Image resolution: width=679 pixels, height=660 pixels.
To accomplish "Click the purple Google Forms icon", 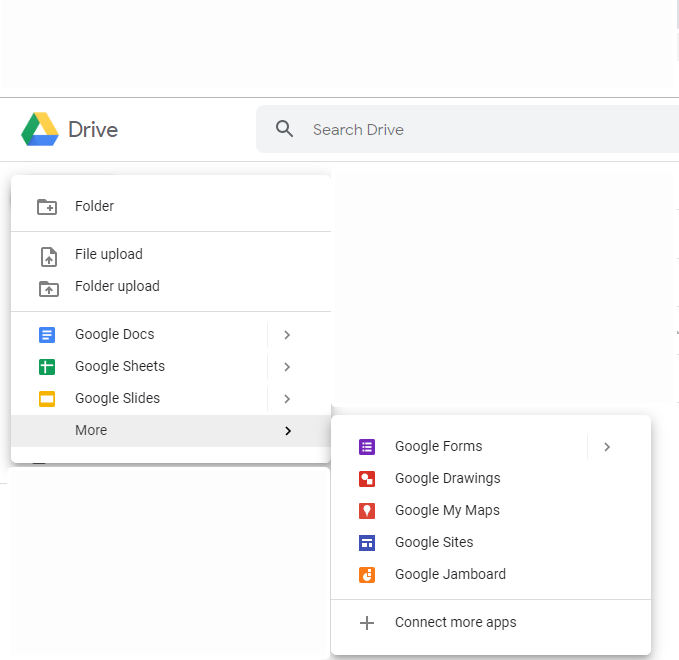I will [x=367, y=447].
